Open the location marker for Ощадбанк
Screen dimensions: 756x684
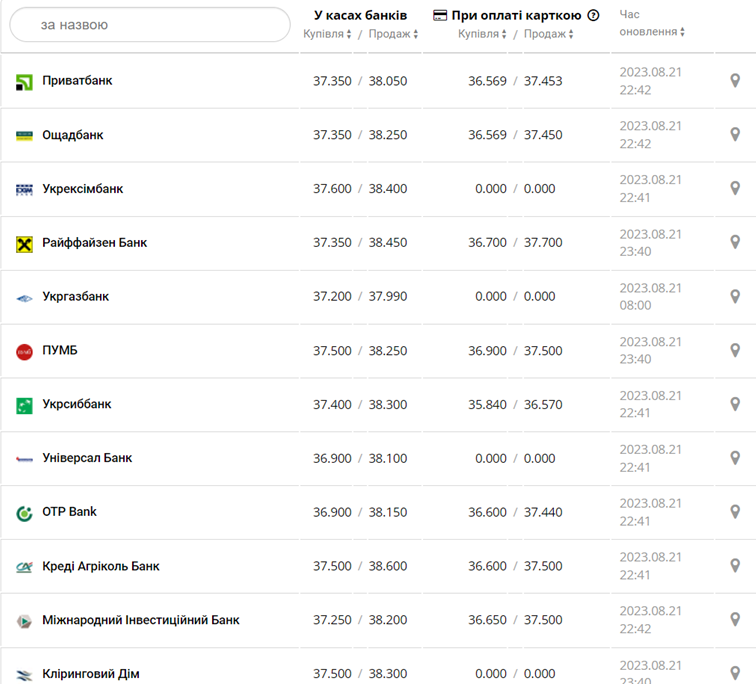[735, 134]
